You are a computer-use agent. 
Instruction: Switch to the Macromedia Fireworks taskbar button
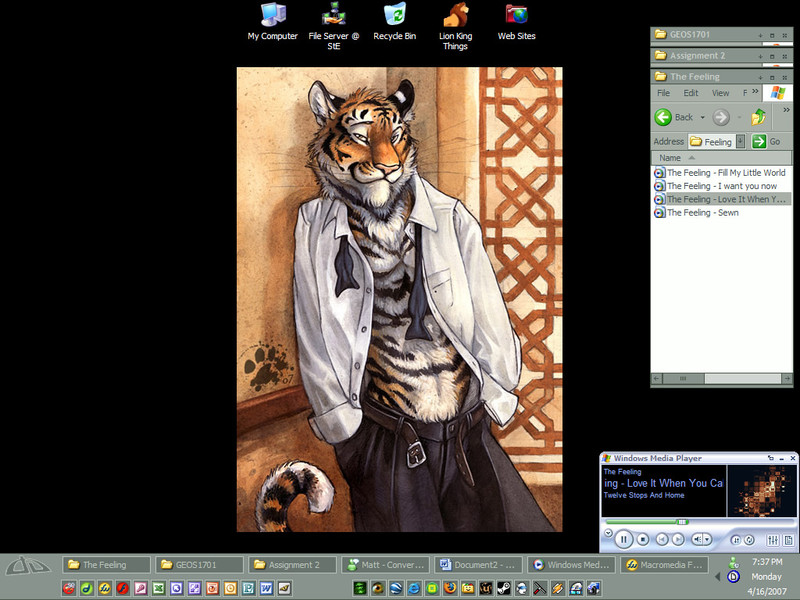point(664,565)
